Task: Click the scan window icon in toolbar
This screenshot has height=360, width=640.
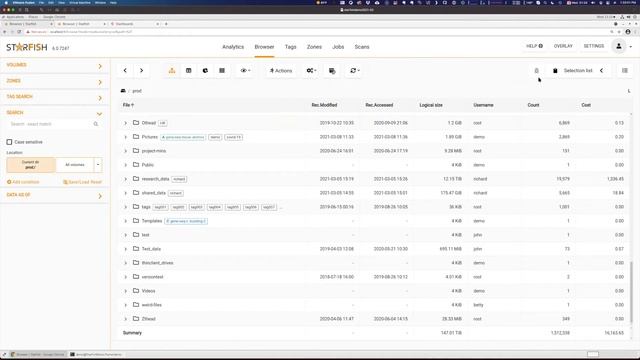Action: 332,71
